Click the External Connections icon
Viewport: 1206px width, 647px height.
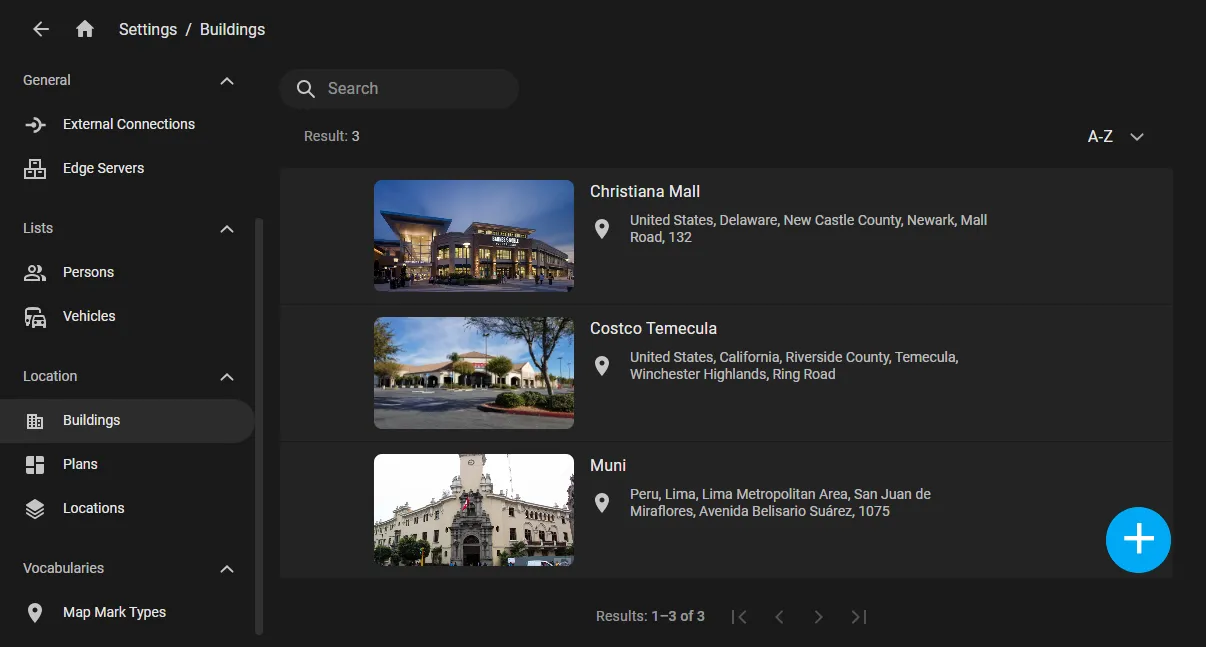click(35, 125)
